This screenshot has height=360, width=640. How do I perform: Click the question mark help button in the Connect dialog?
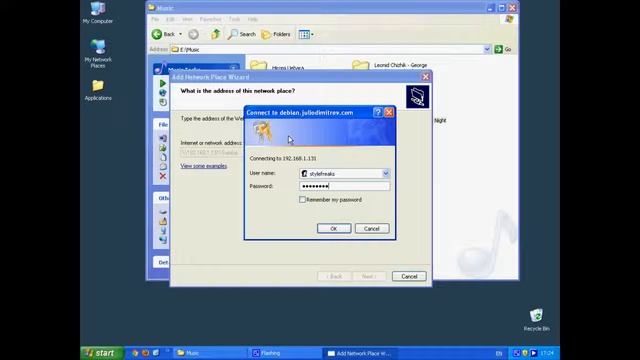pos(378,112)
